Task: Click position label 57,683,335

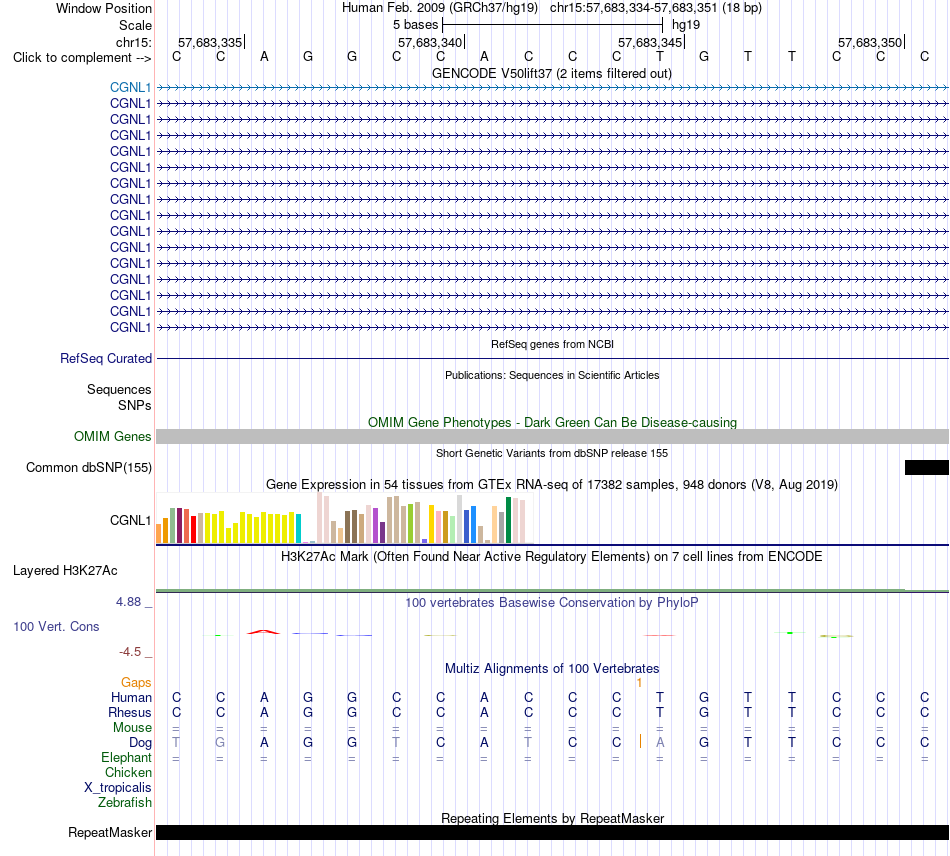Action: point(210,42)
